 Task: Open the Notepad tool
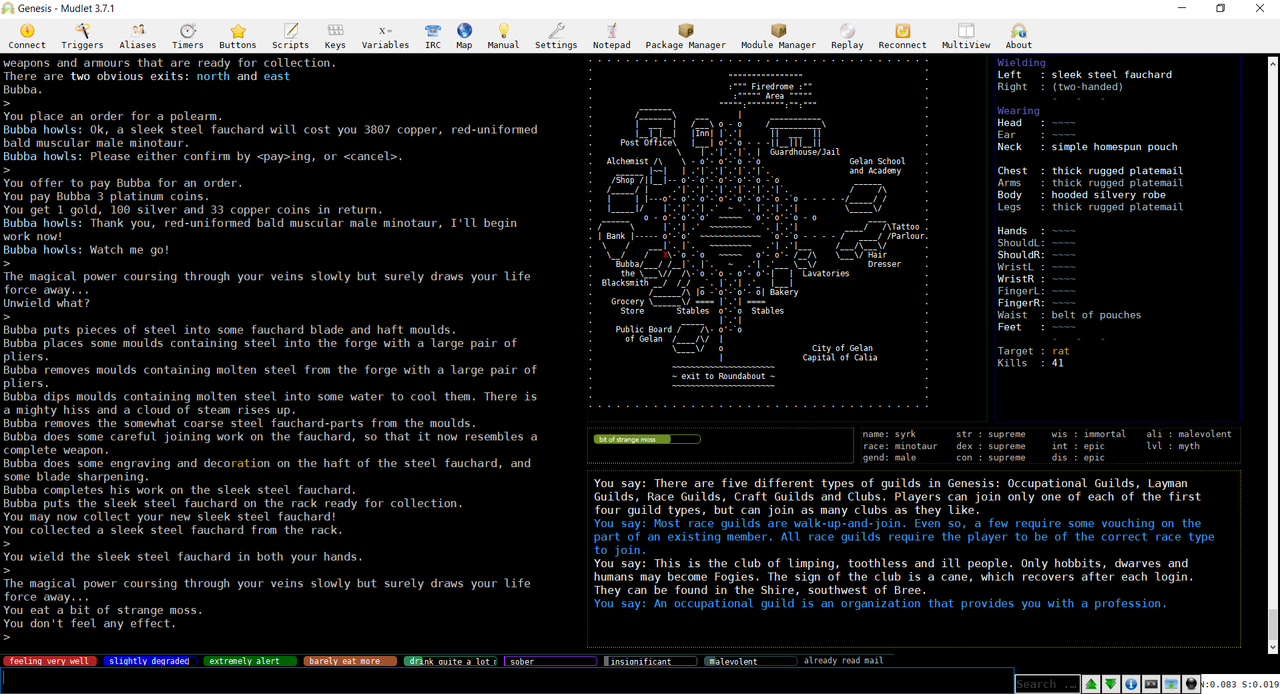(611, 36)
